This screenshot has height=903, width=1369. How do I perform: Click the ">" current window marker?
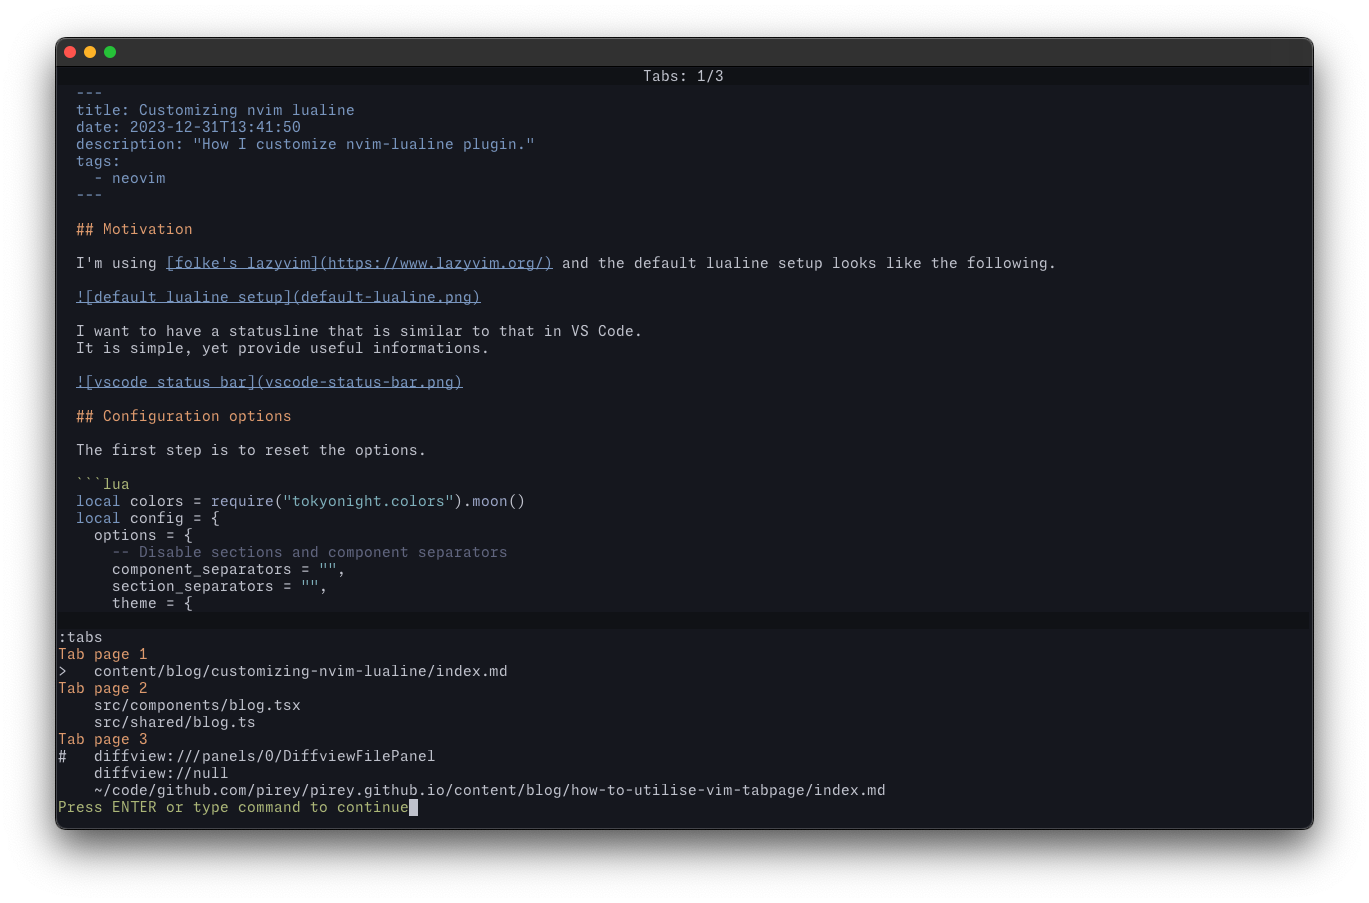[x=62, y=671]
